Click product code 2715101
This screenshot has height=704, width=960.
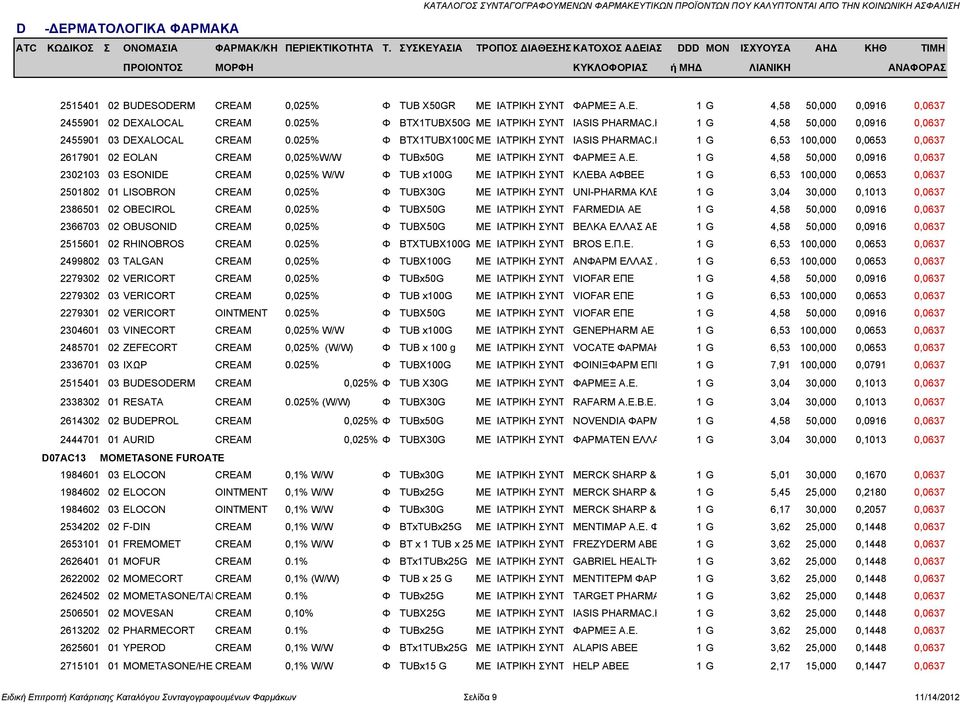[x=80, y=666]
